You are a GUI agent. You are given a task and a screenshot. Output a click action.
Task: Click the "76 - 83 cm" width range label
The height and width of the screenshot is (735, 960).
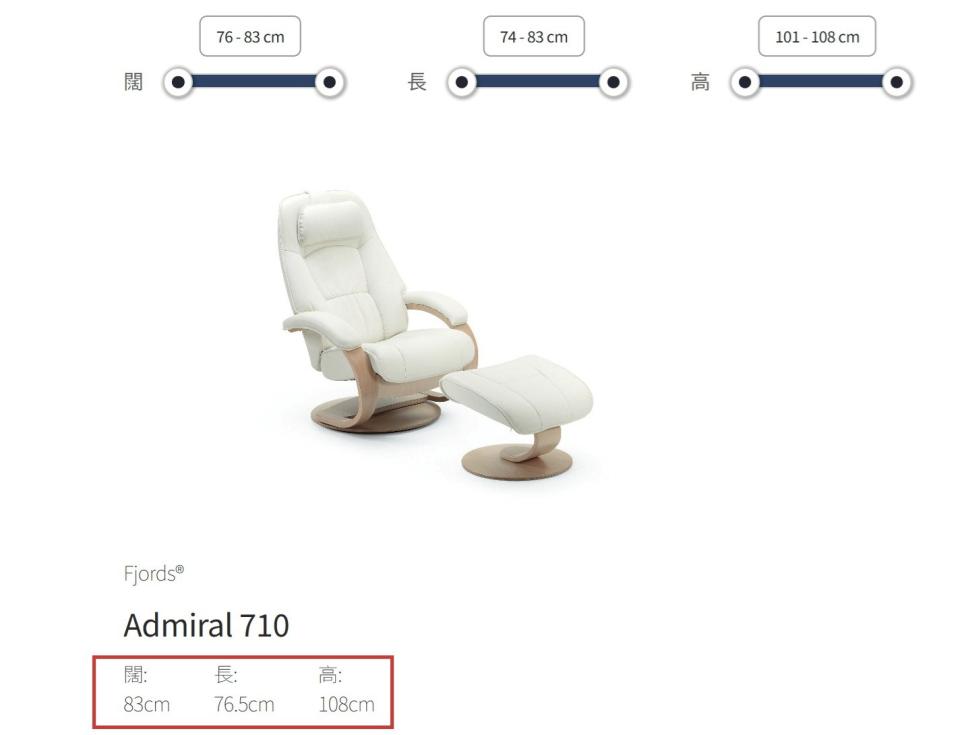pyautogui.click(x=251, y=37)
